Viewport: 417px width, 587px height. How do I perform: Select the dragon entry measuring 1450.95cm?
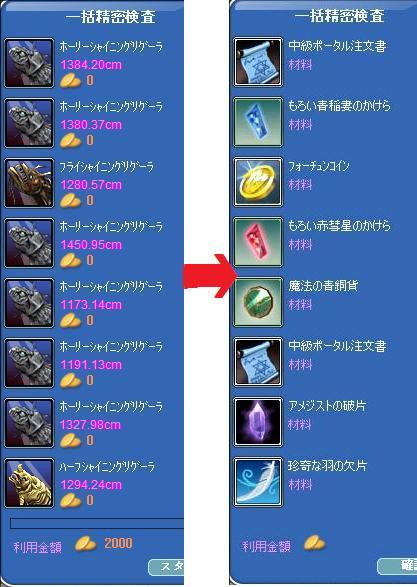[x=92, y=243]
